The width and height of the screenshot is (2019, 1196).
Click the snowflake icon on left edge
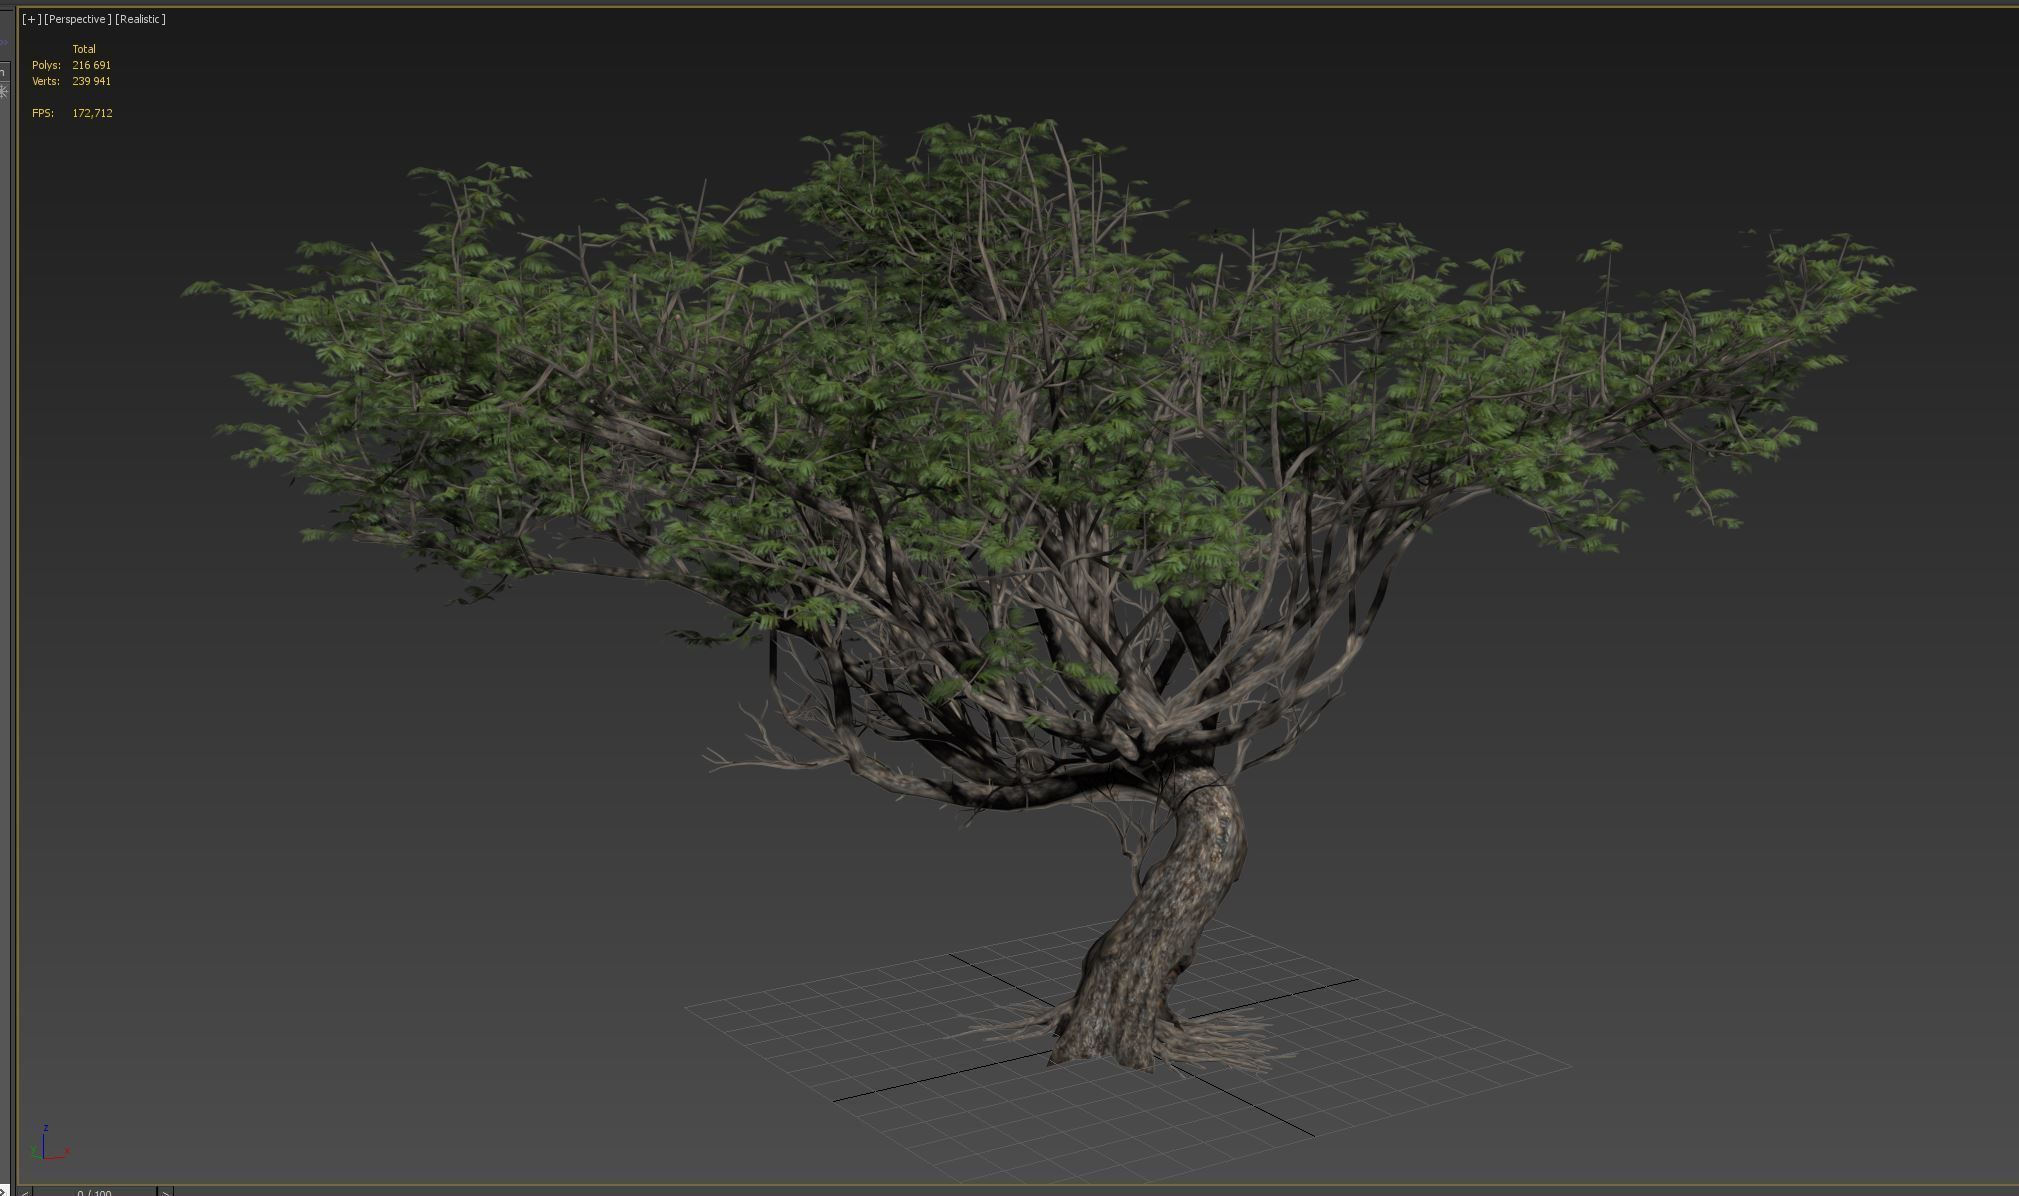tap(4, 91)
